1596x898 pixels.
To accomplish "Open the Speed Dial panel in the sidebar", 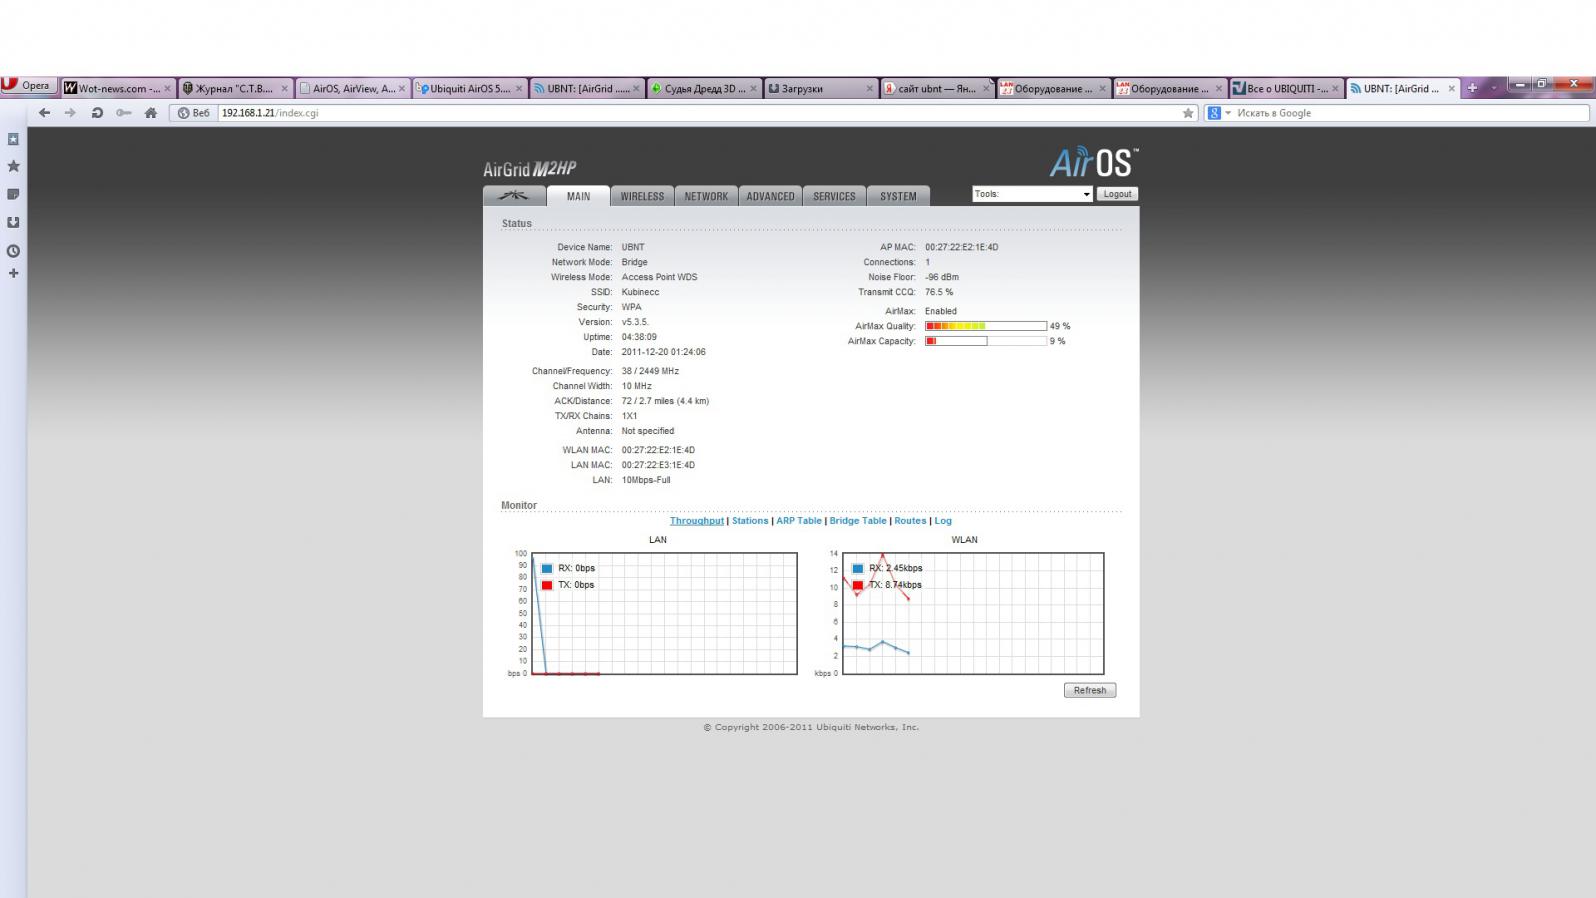I will tap(13, 140).
